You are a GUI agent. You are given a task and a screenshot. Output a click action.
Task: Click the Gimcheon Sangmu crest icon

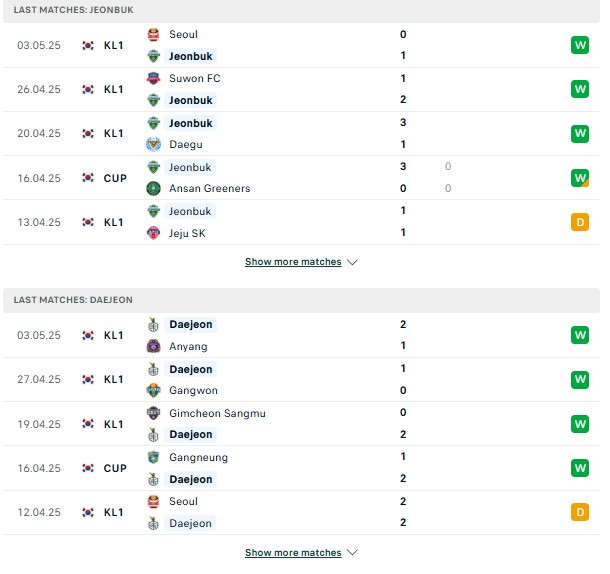[154, 413]
